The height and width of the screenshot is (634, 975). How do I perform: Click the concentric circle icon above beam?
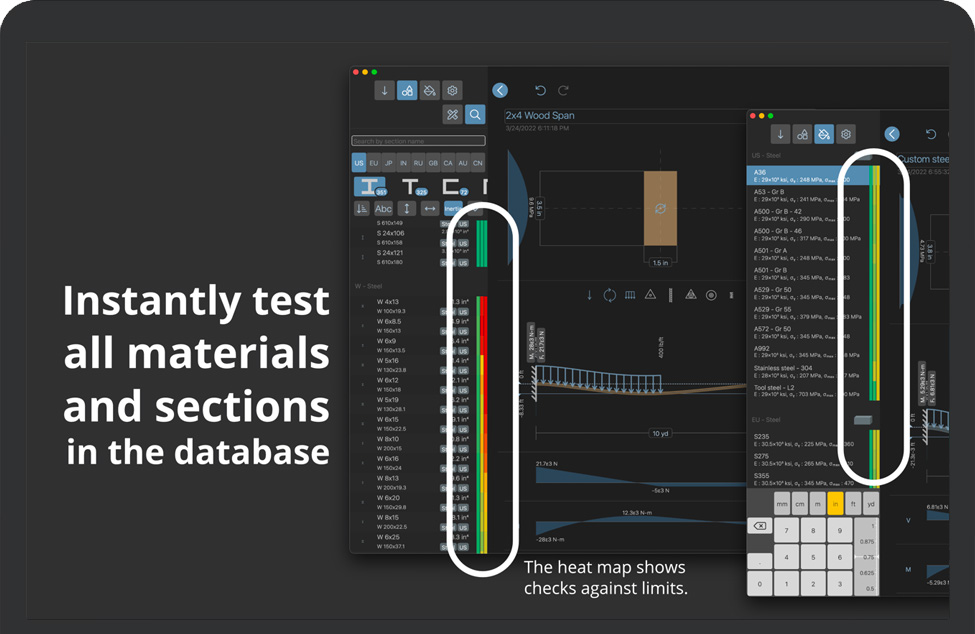tap(711, 295)
